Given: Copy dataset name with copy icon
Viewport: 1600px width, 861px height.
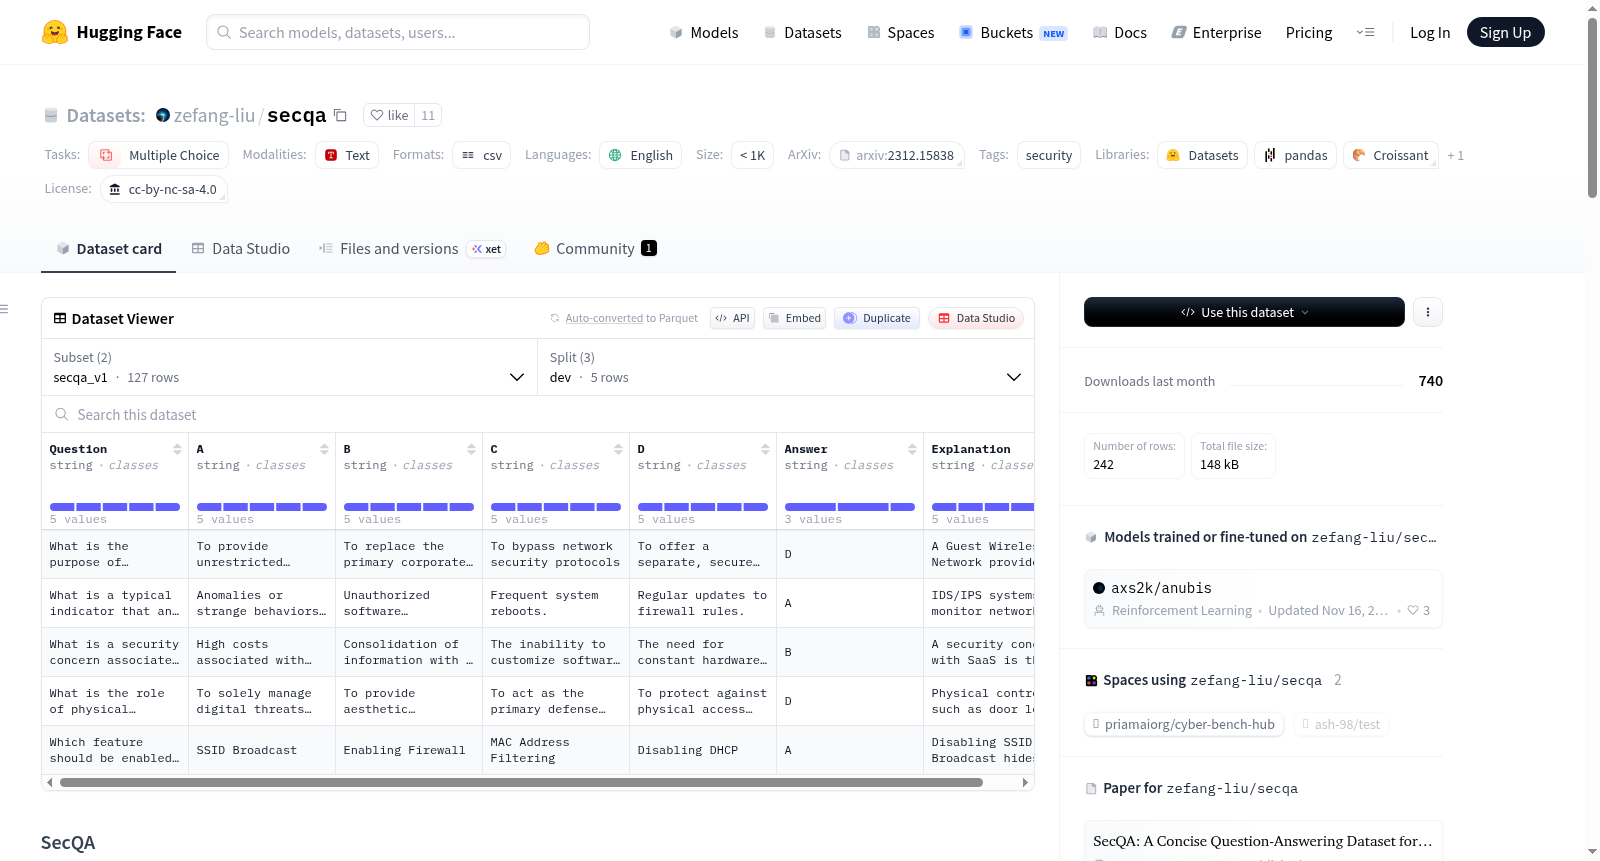Looking at the screenshot, I should point(340,115).
